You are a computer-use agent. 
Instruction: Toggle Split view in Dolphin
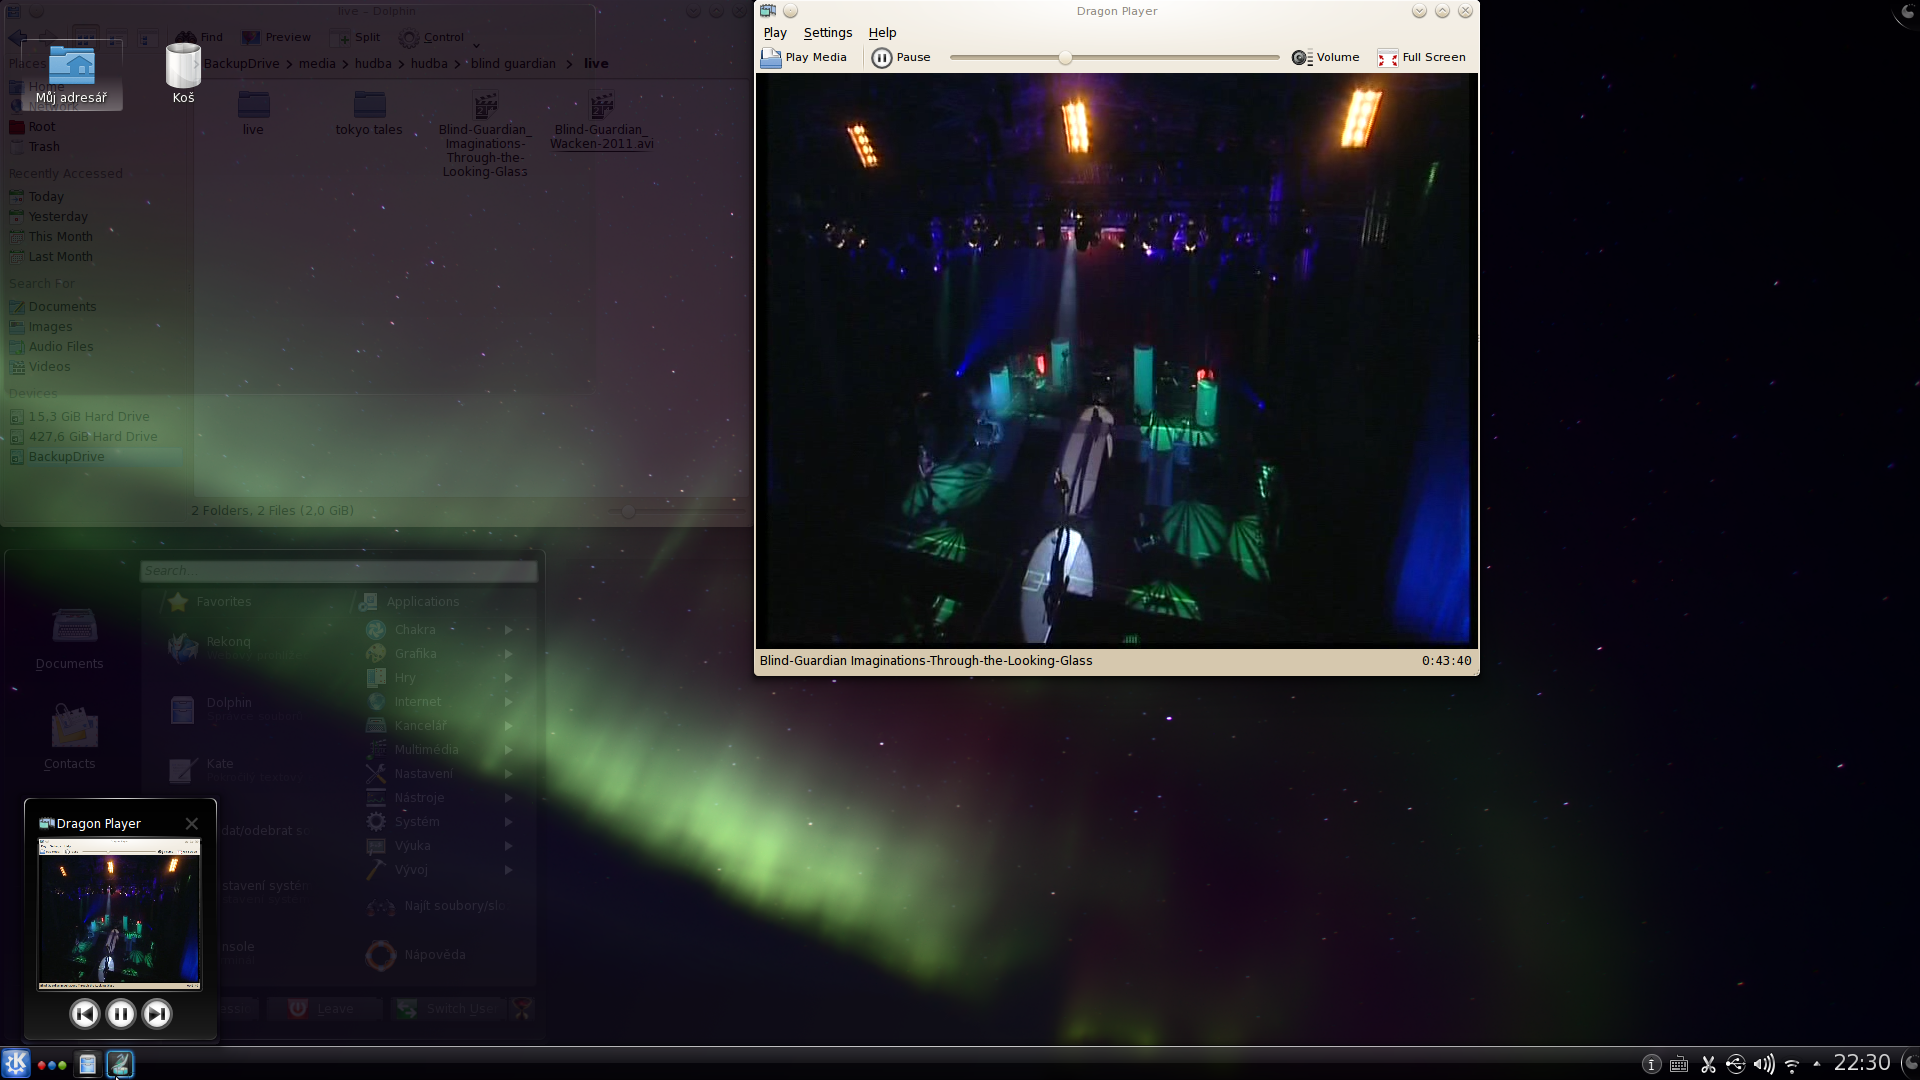pyautogui.click(x=357, y=38)
